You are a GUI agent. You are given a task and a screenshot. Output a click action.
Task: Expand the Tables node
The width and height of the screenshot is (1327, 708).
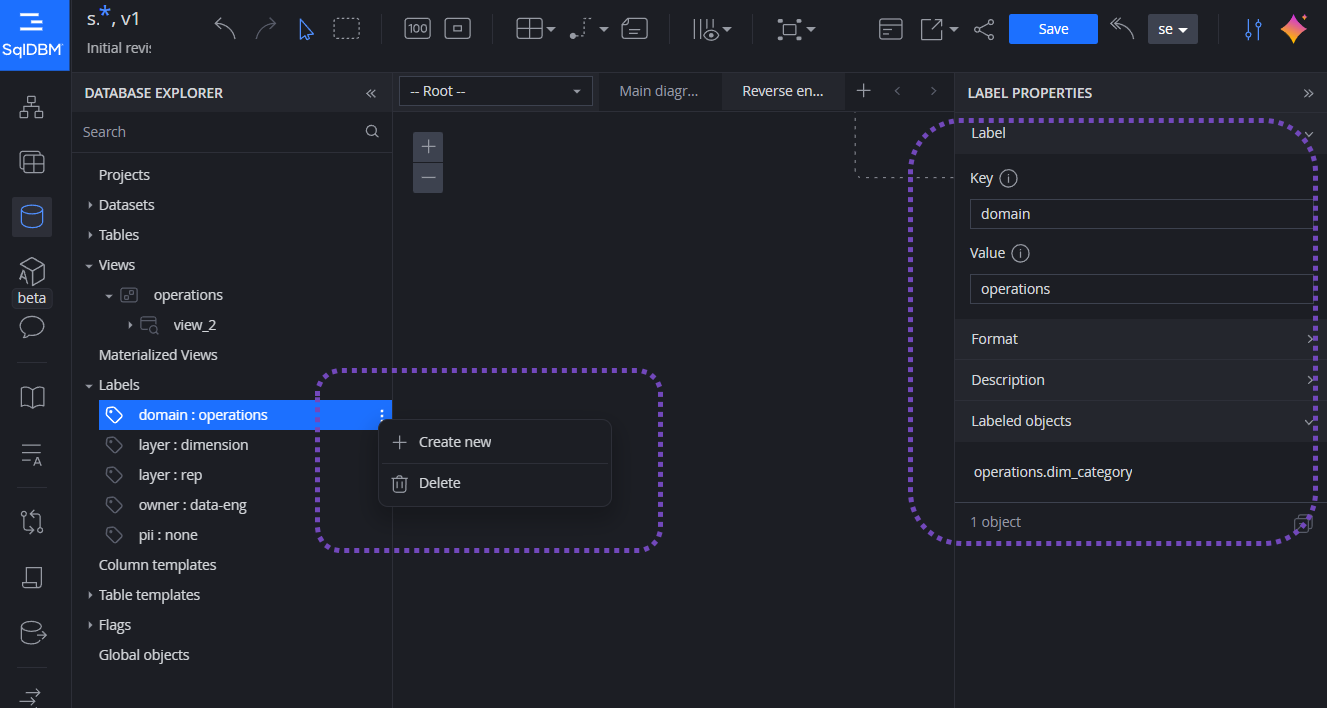(90, 235)
